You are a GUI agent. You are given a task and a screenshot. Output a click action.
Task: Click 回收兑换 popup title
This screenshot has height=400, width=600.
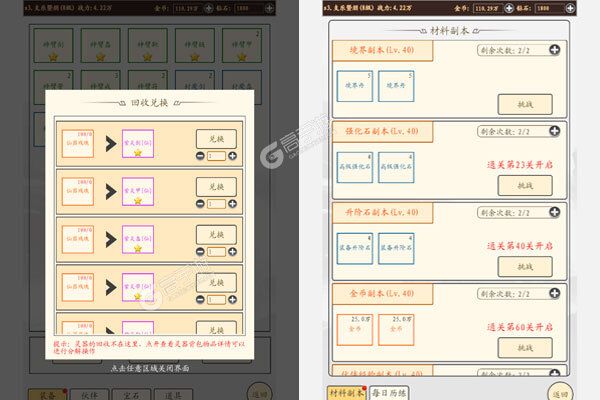[149, 103]
